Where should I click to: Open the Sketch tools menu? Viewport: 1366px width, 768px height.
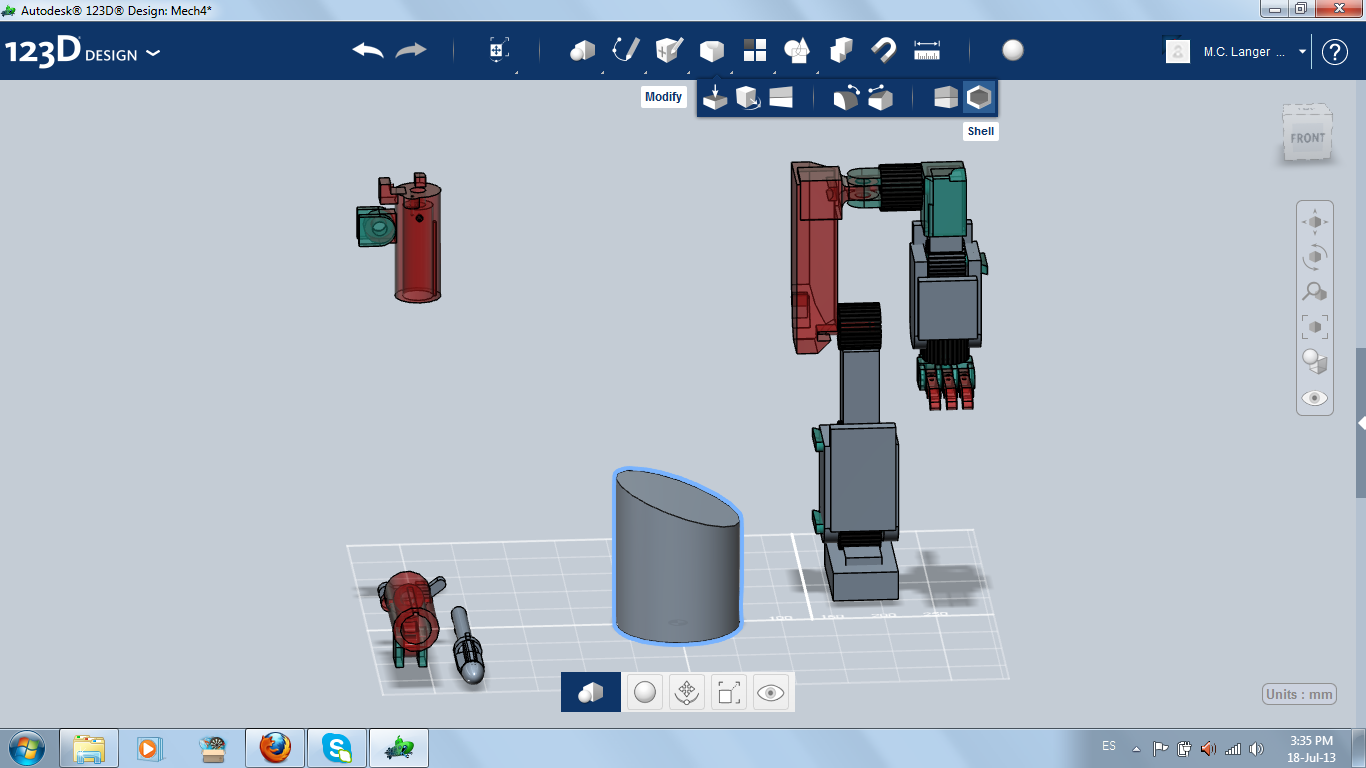point(626,50)
